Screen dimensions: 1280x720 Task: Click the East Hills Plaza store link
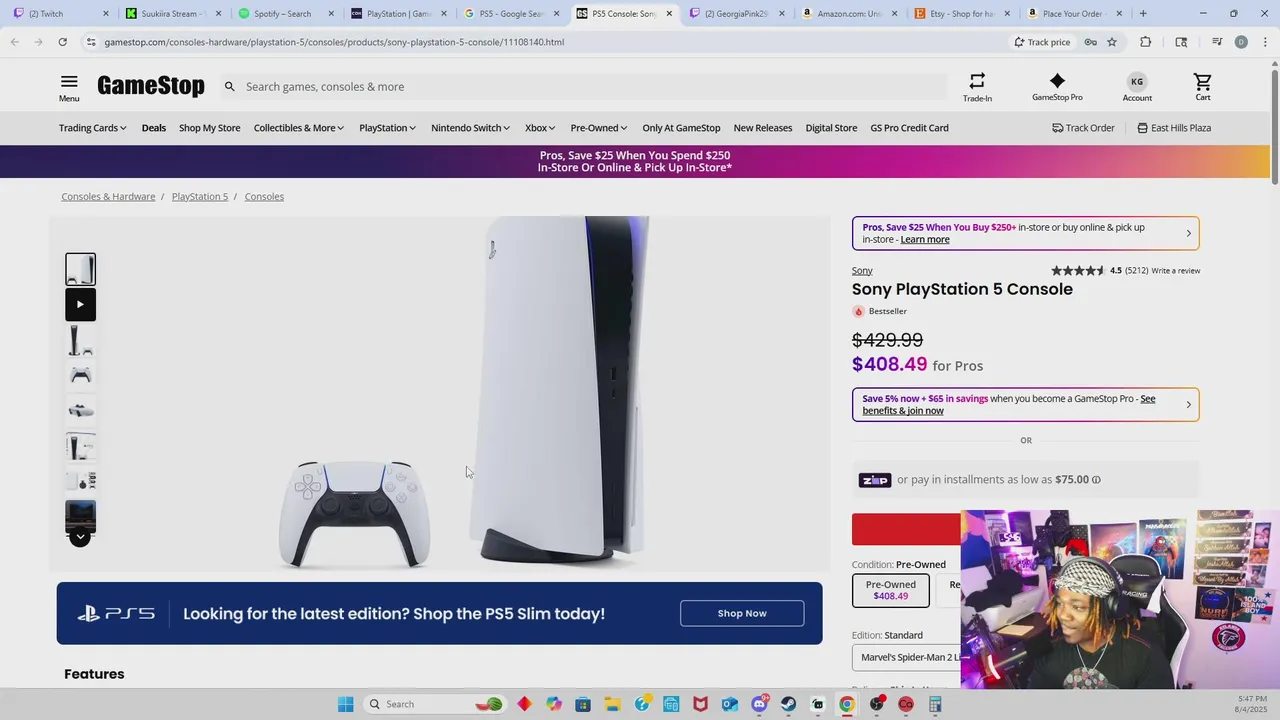[x=1174, y=128]
